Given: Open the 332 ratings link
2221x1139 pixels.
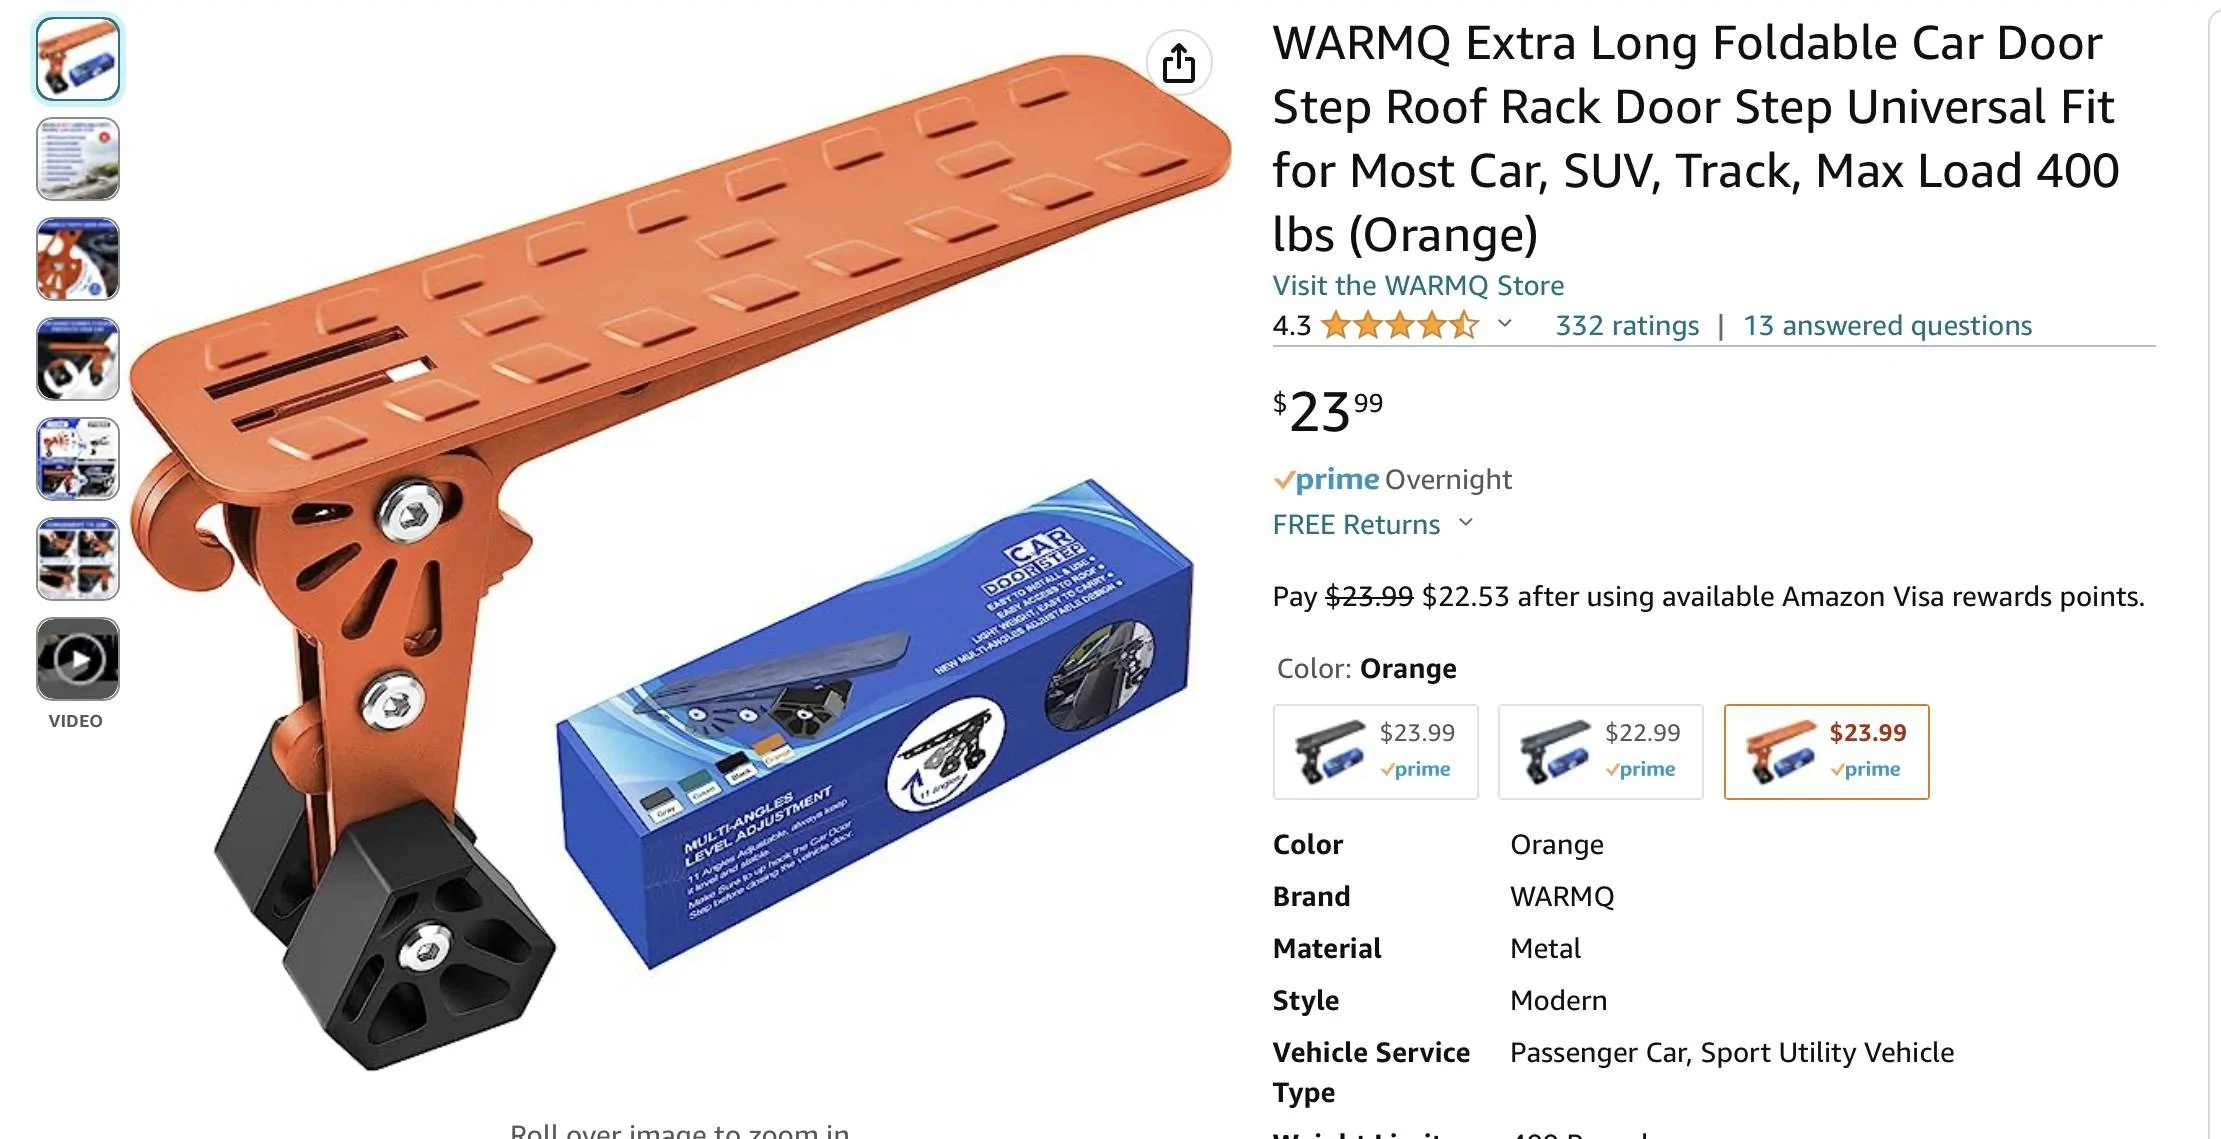Looking at the screenshot, I should 1627,325.
